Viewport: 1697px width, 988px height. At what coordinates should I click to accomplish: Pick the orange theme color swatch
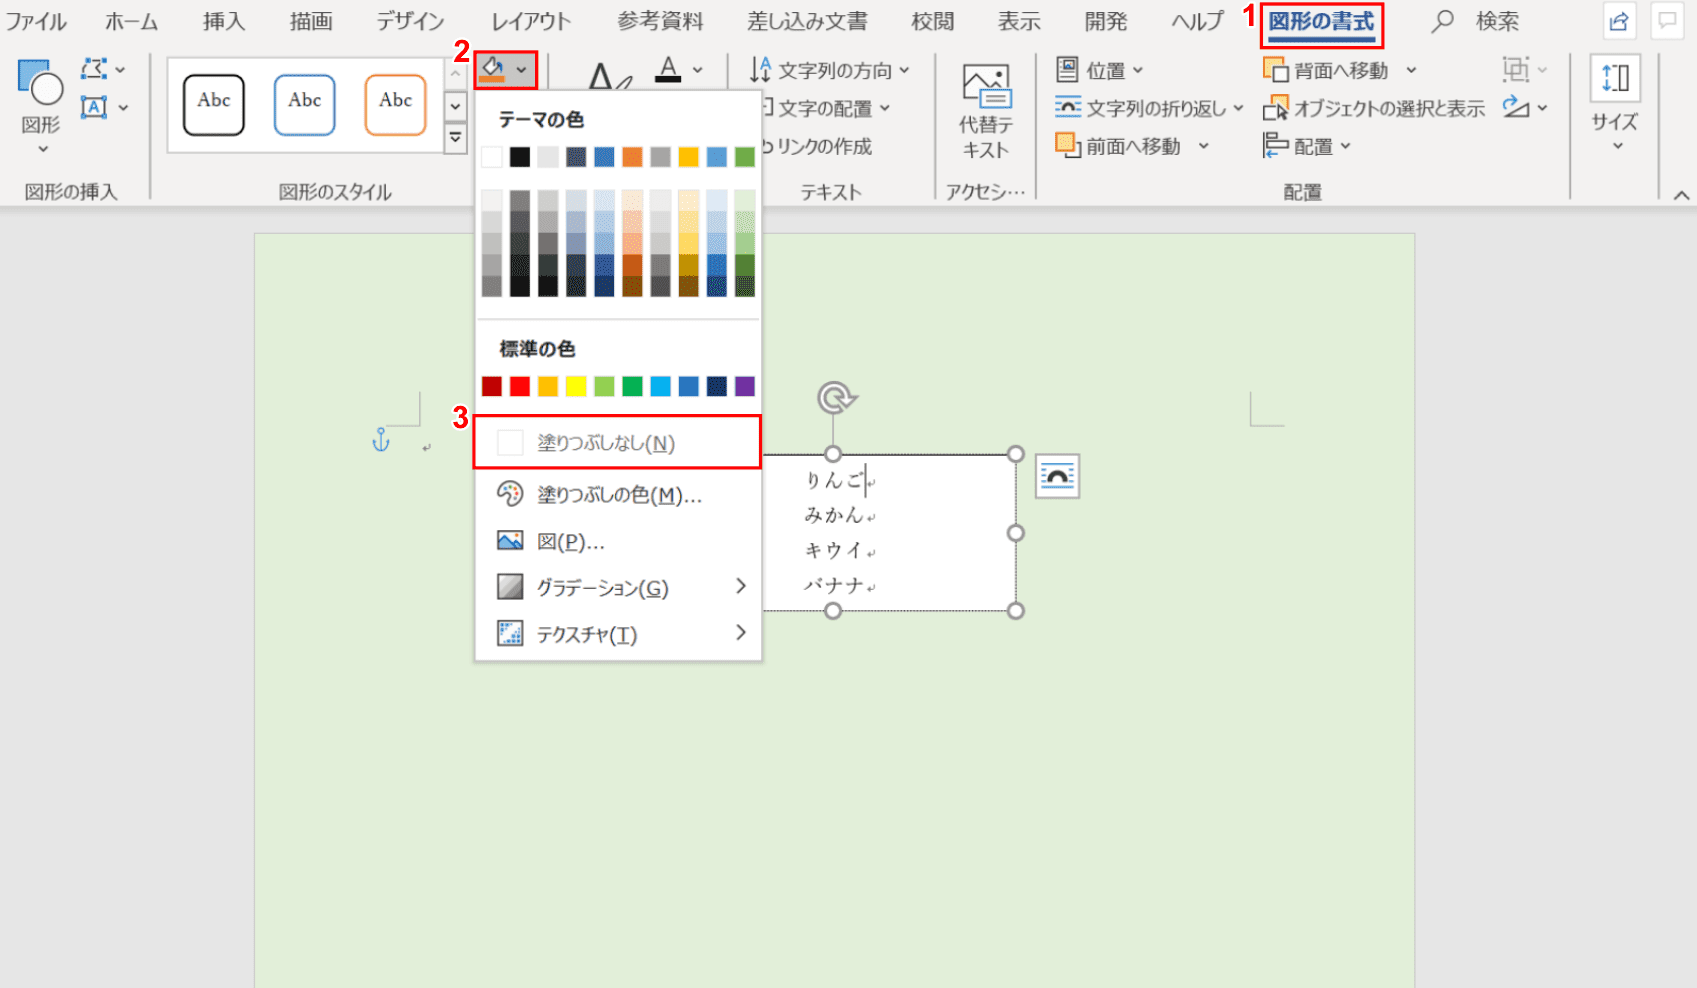click(x=632, y=157)
